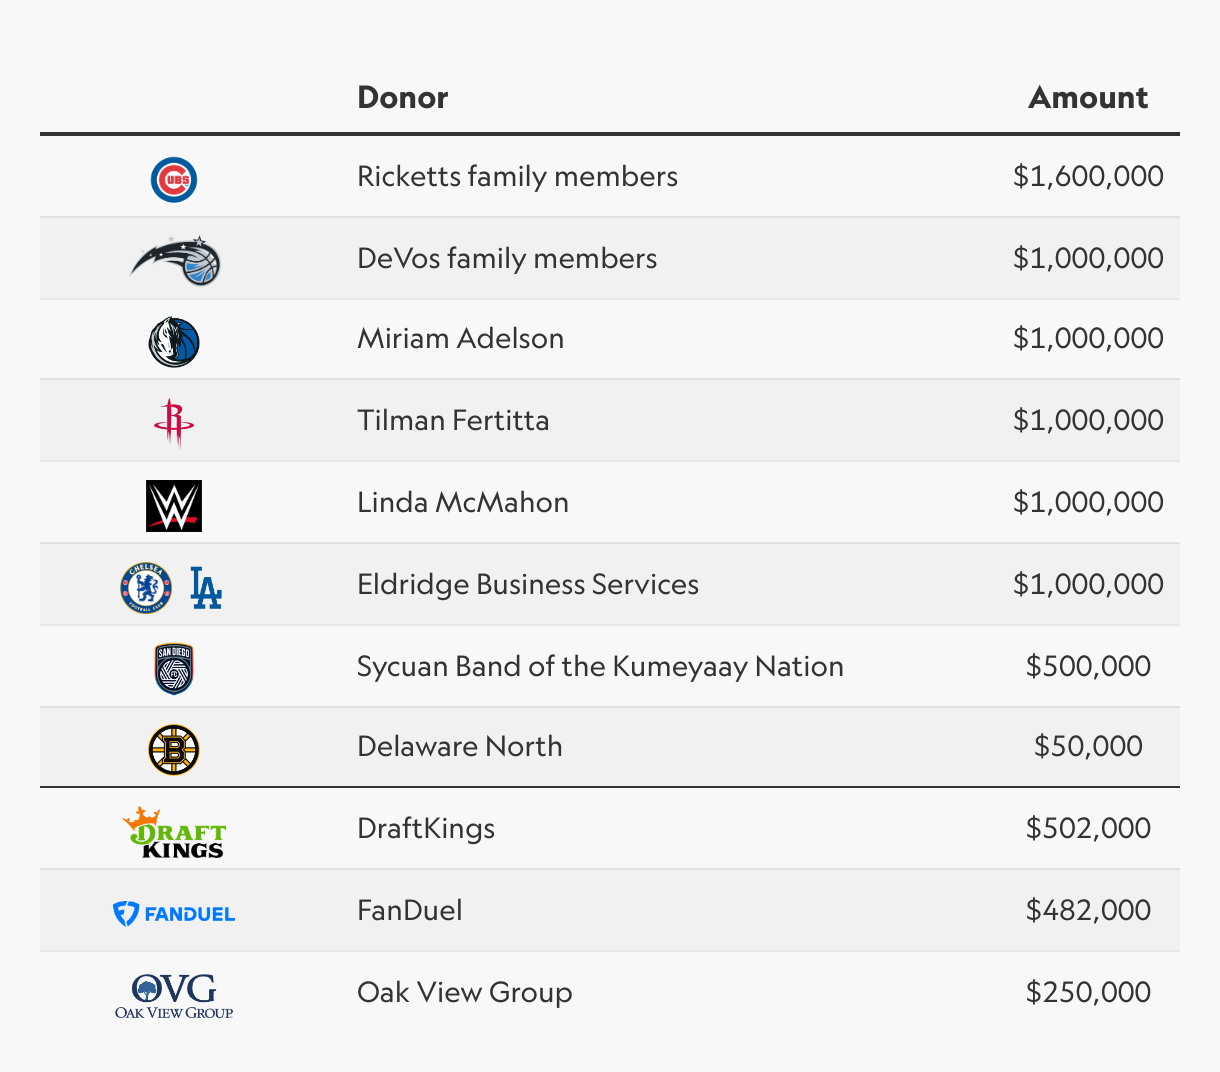Select the Oak View Group logo
The height and width of the screenshot is (1072, 1220).
click(174, 996)
